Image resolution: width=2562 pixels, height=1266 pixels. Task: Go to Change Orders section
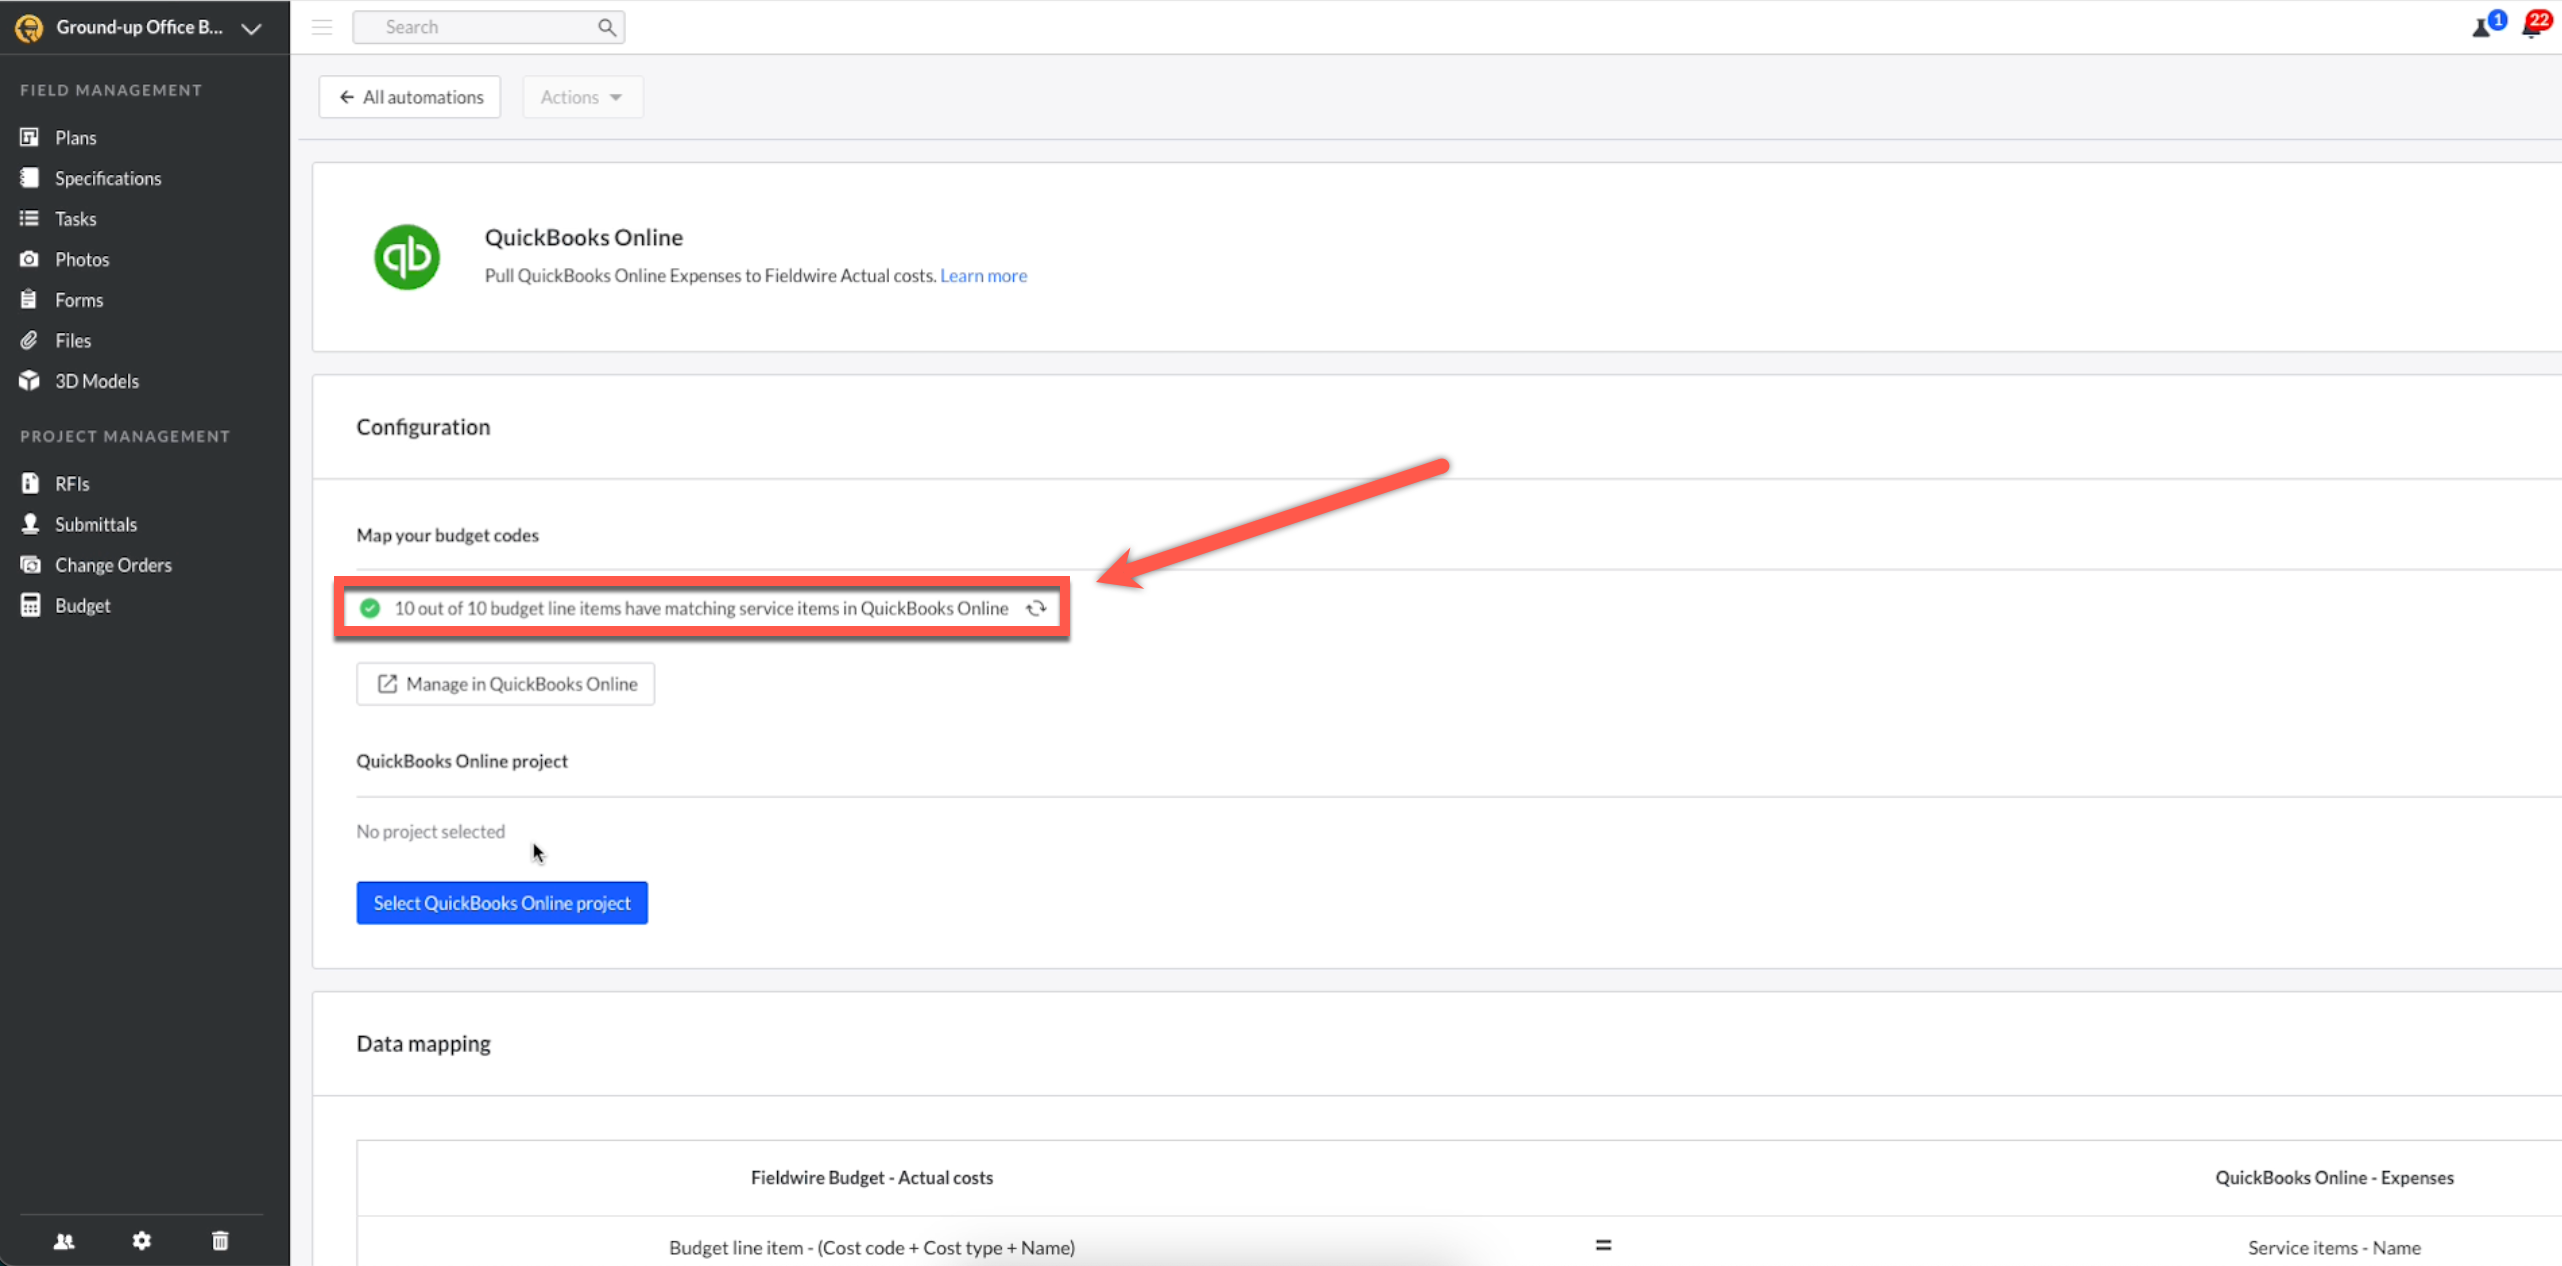pyautogui.click(x=113, y=565)
